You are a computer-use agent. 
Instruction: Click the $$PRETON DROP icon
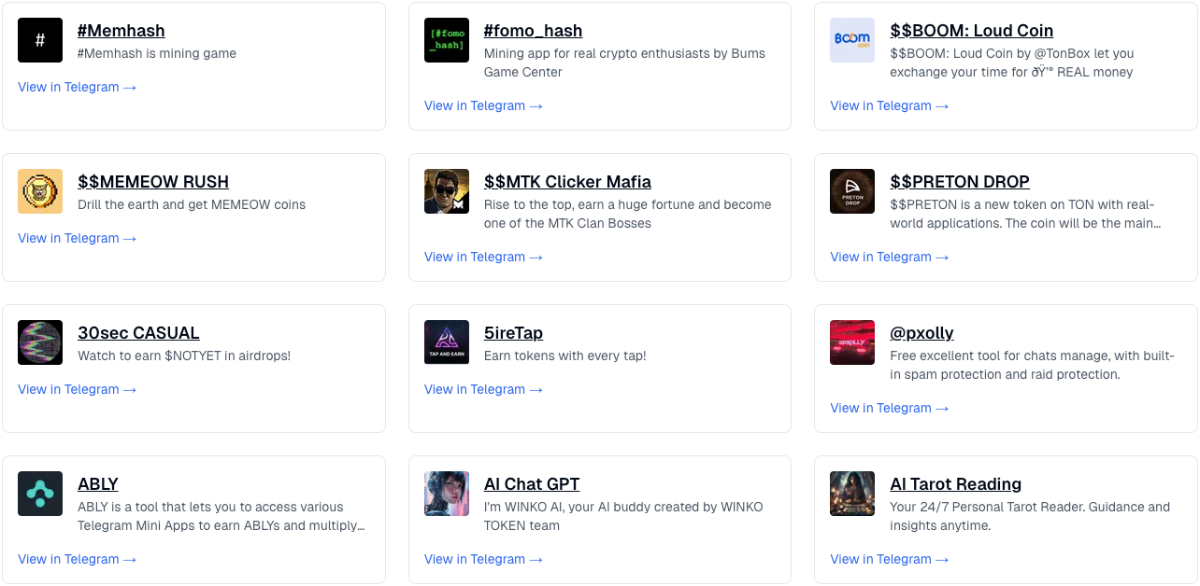tap(852, 191)
